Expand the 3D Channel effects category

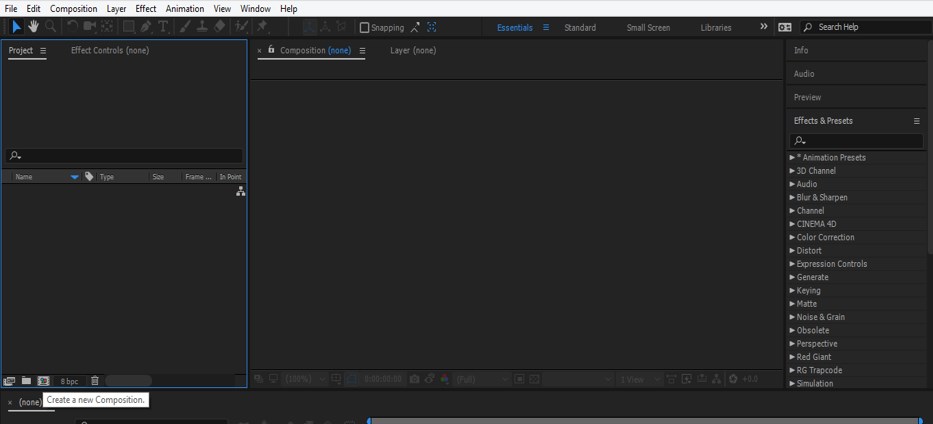tap(792, 171)
